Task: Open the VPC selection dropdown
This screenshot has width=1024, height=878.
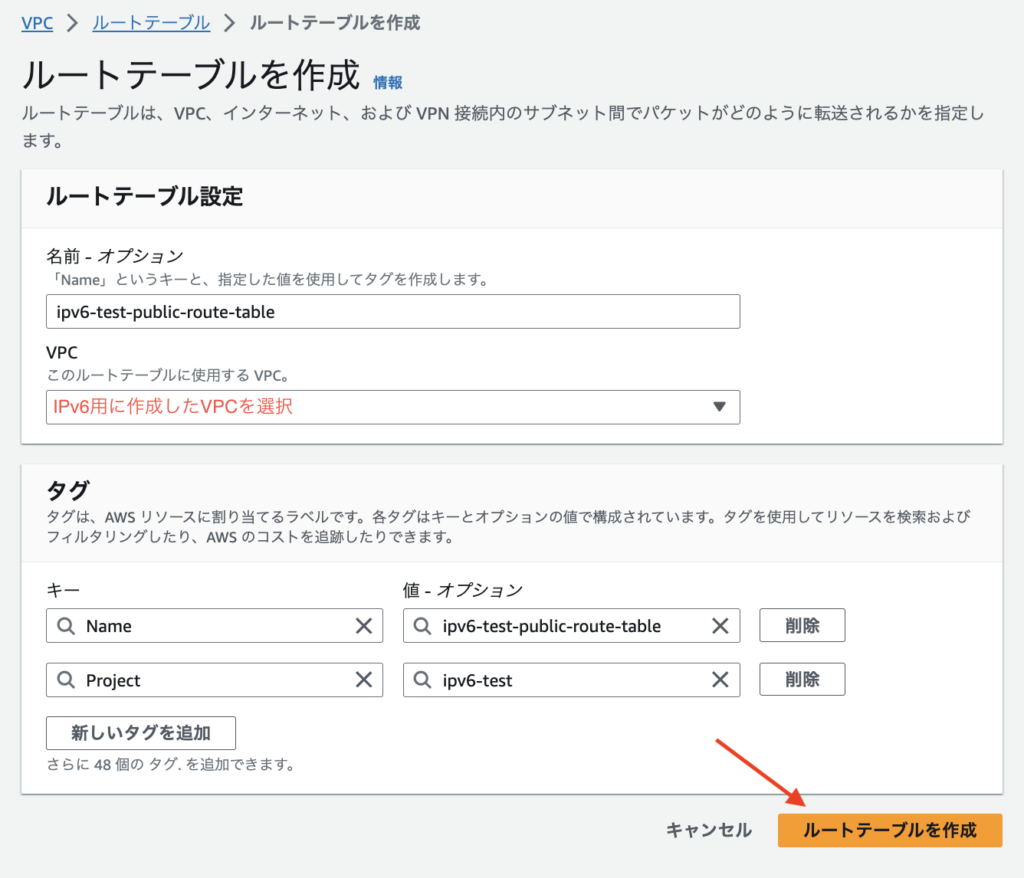Action: pyautogui.click(x=392, y=407)
